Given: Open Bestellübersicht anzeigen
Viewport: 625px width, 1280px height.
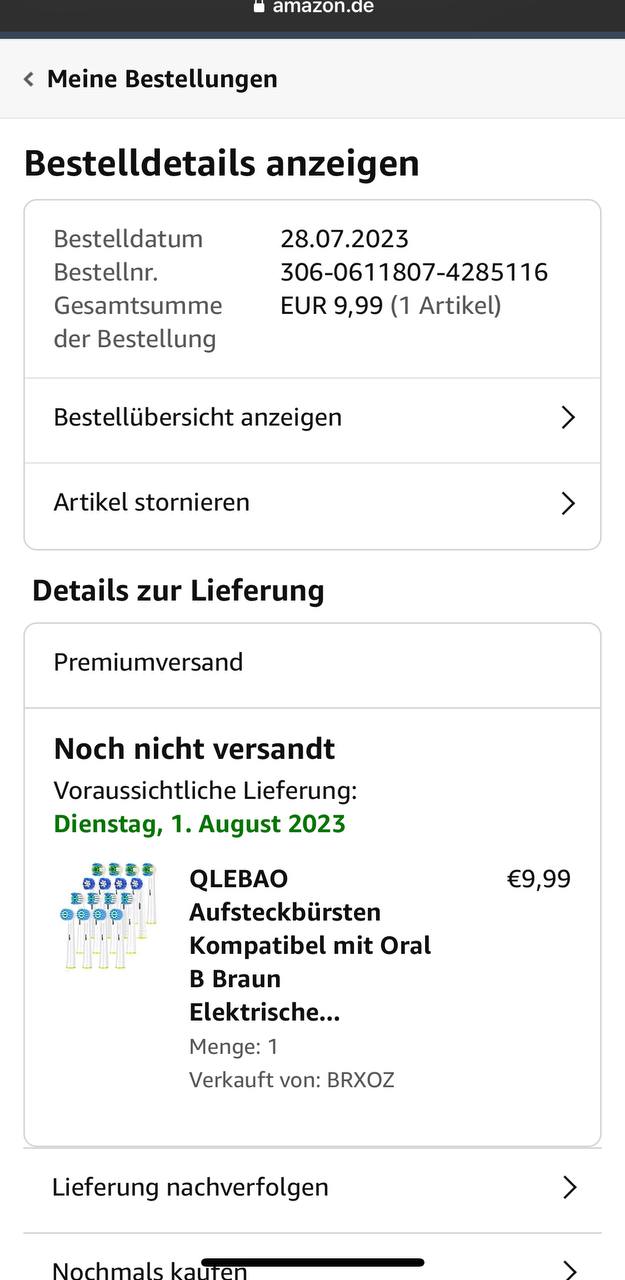Looking at the screenshot, I should [198, 417].
